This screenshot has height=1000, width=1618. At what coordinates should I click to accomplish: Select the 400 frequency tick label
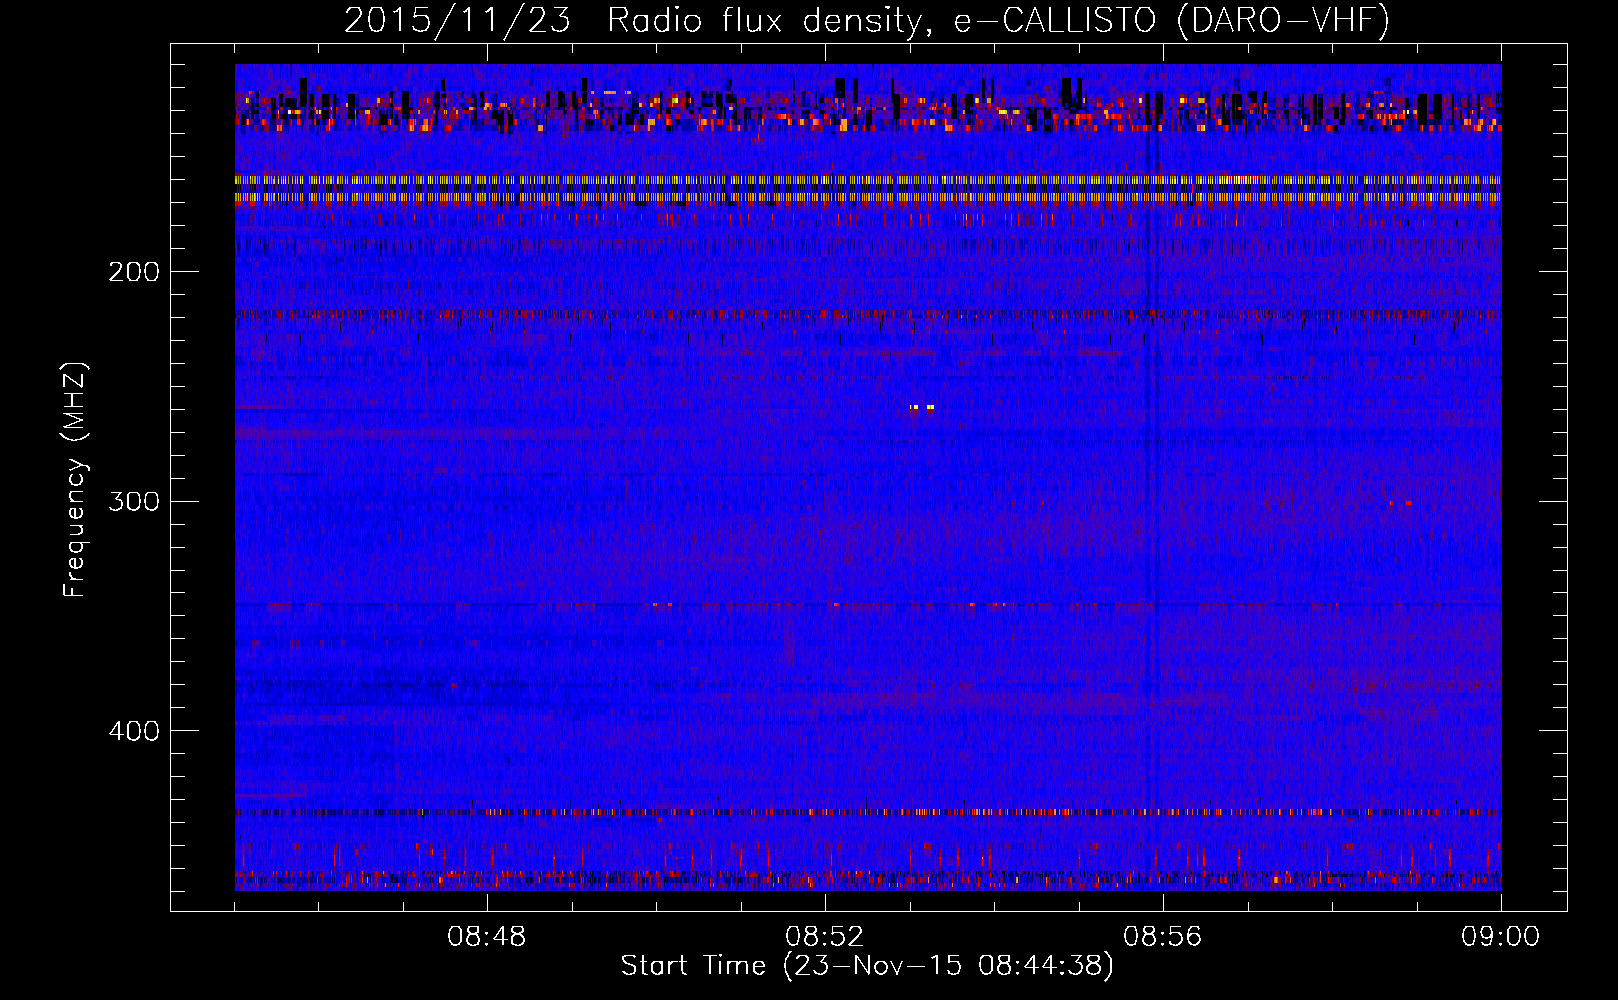tap(134, 731)
